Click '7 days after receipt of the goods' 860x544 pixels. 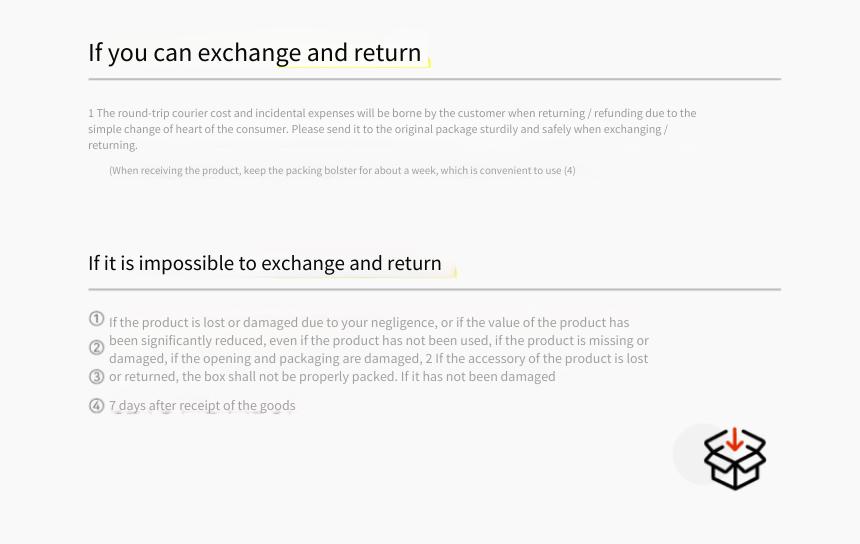pos(202,406)
